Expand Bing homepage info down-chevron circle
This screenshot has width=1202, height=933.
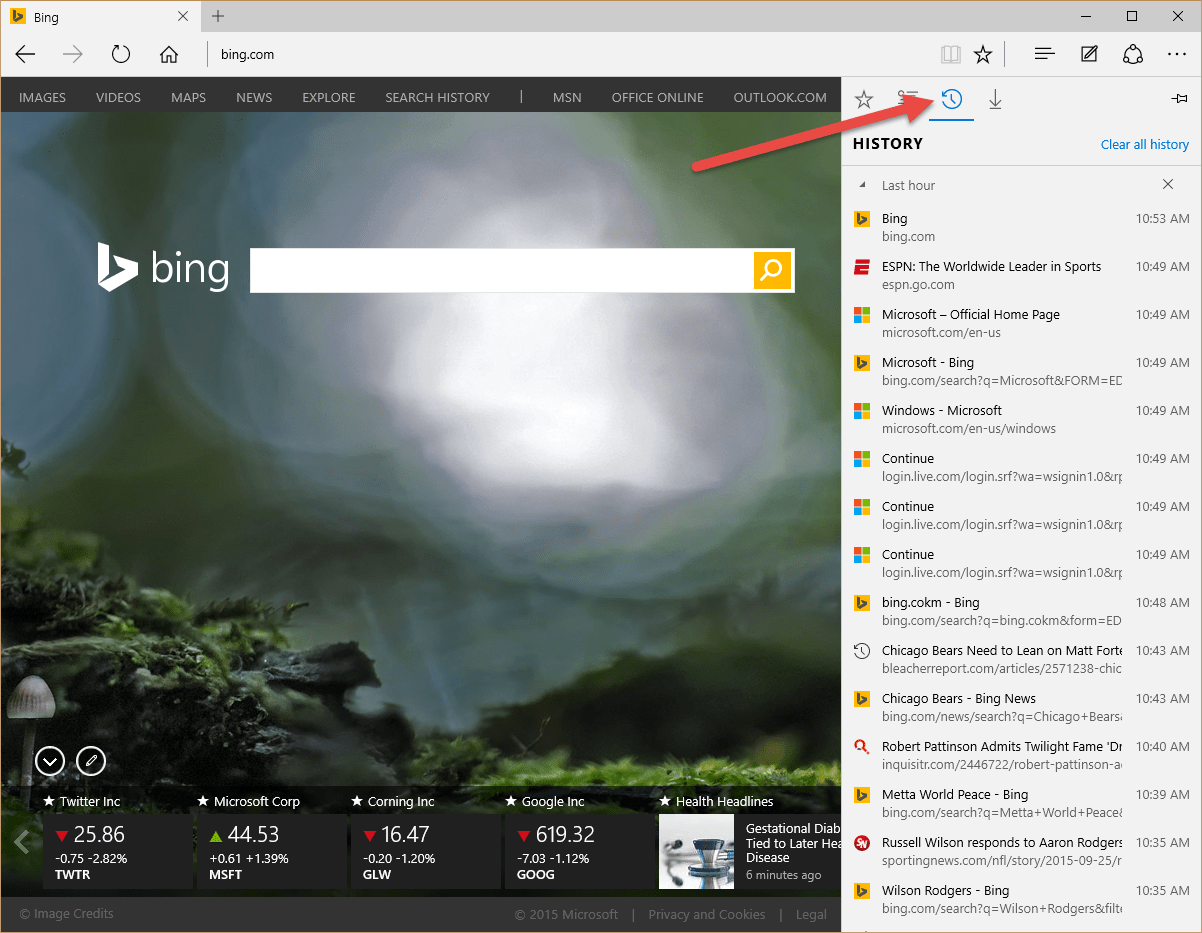[x=50, y=761]
